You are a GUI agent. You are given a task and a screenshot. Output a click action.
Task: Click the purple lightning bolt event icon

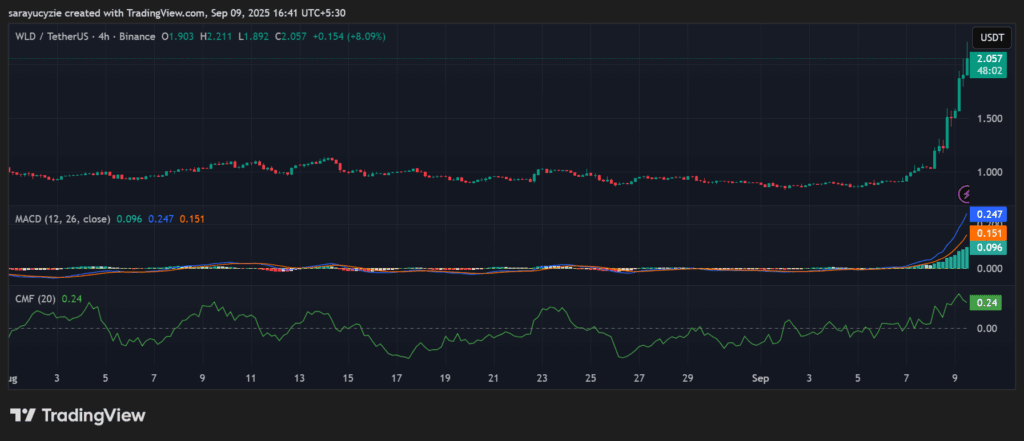[964, 193]
